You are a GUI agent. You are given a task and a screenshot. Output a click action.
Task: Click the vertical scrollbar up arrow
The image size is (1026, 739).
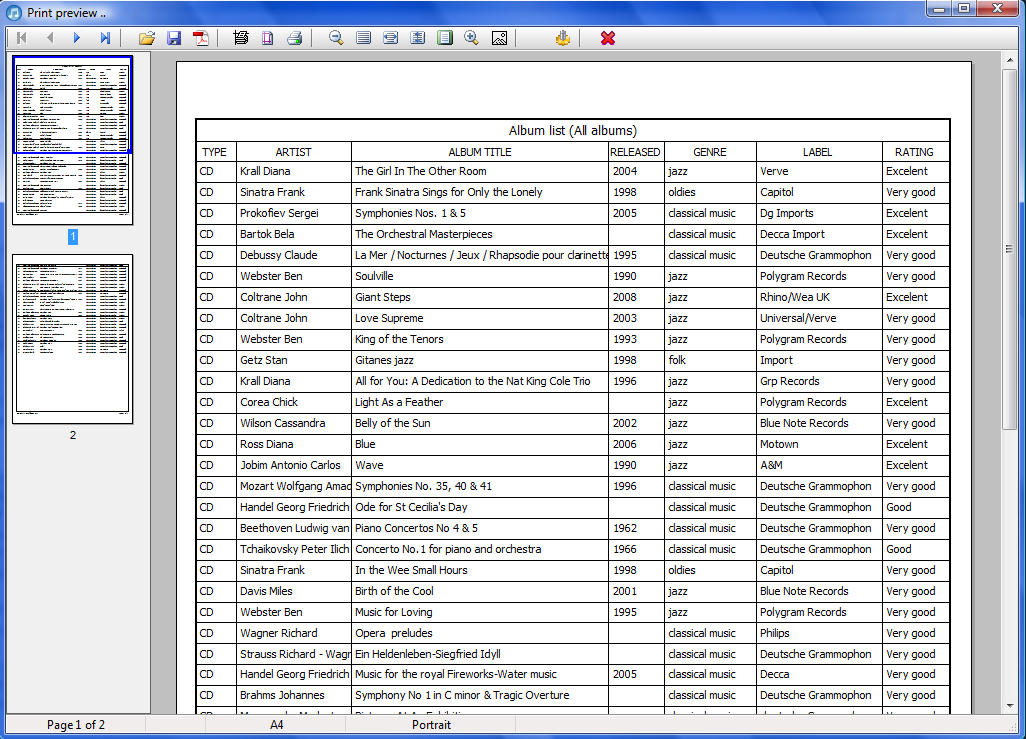1010,60
